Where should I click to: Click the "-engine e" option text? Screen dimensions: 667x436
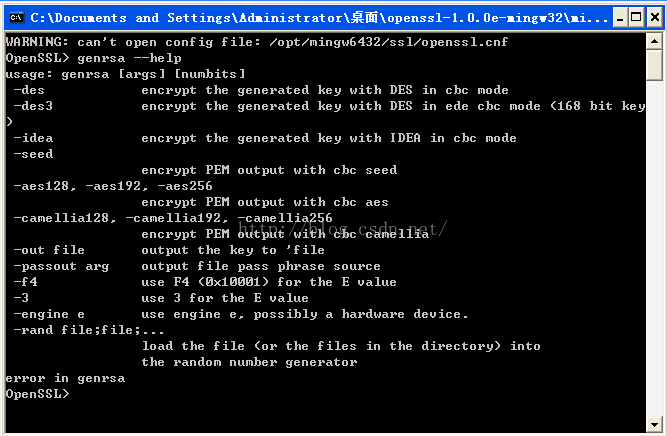(x=49, y=314)
